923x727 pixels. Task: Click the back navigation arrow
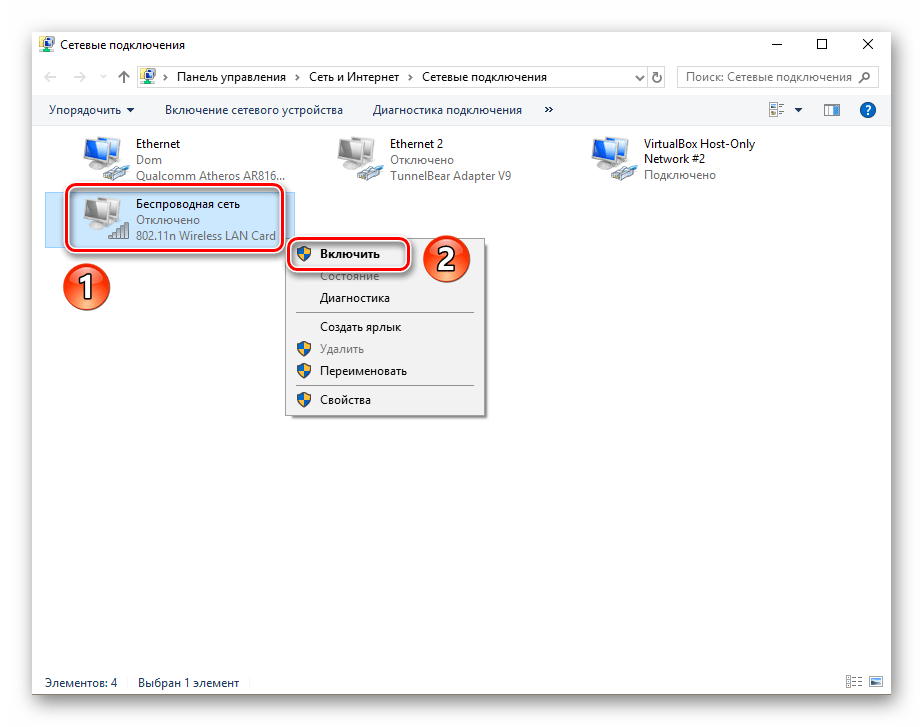51,77
